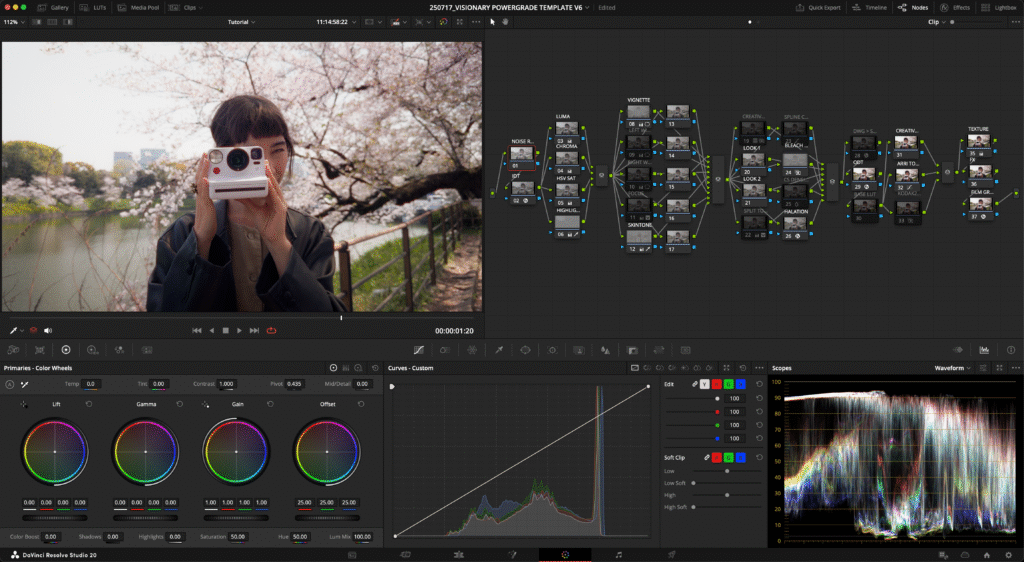Toggle the Y luminance curve channel
The image size is (1024, 562).
click(x=704, y=384)
